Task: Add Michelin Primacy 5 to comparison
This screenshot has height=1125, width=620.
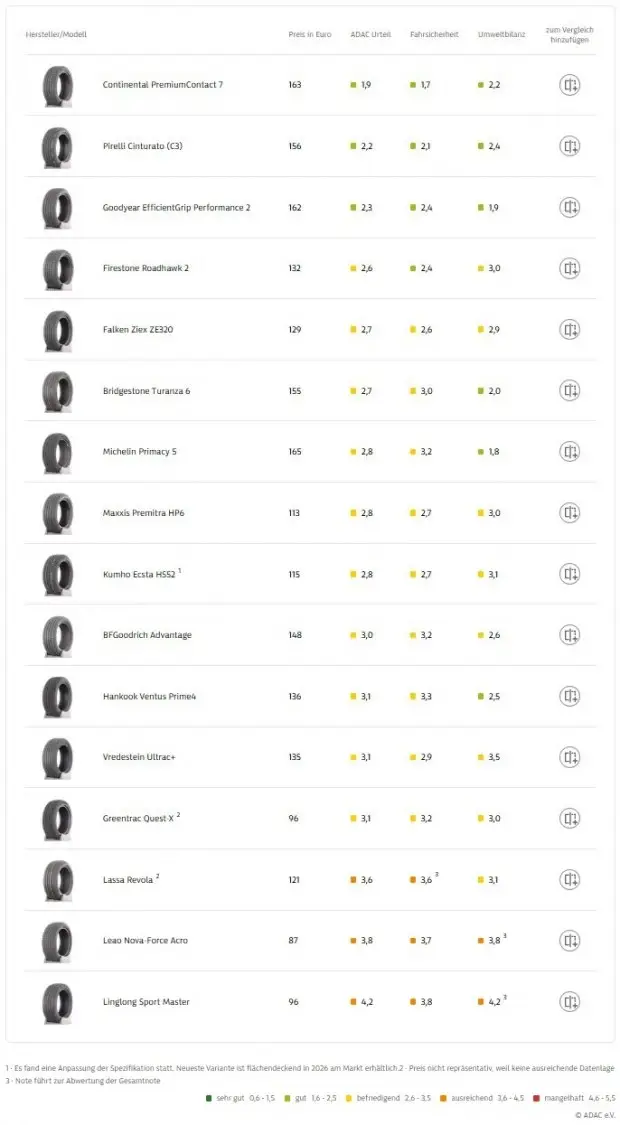Action: pyautogui.click(x=569, y=452)
